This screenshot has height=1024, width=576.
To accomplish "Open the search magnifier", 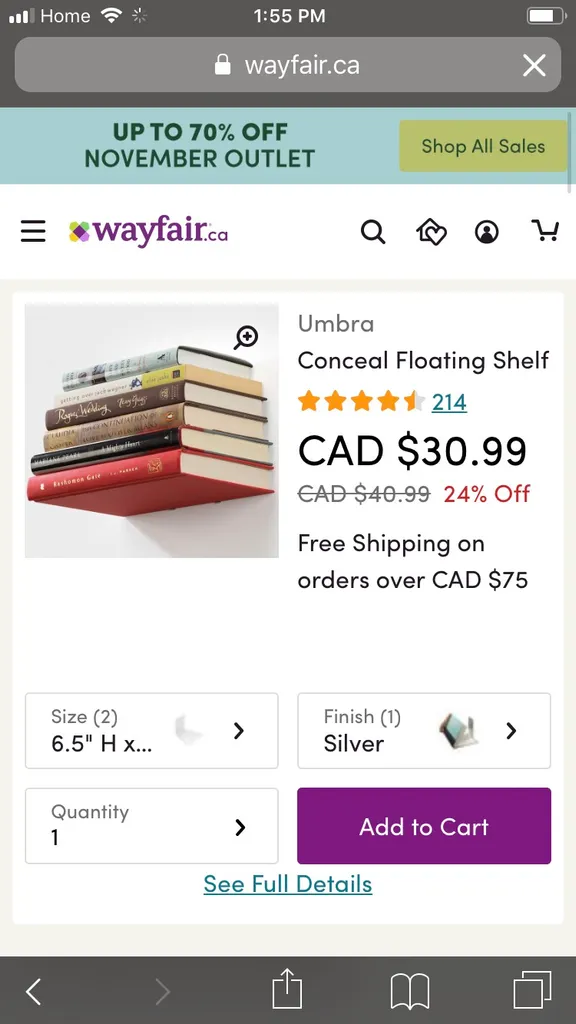I will click(373, 231).
